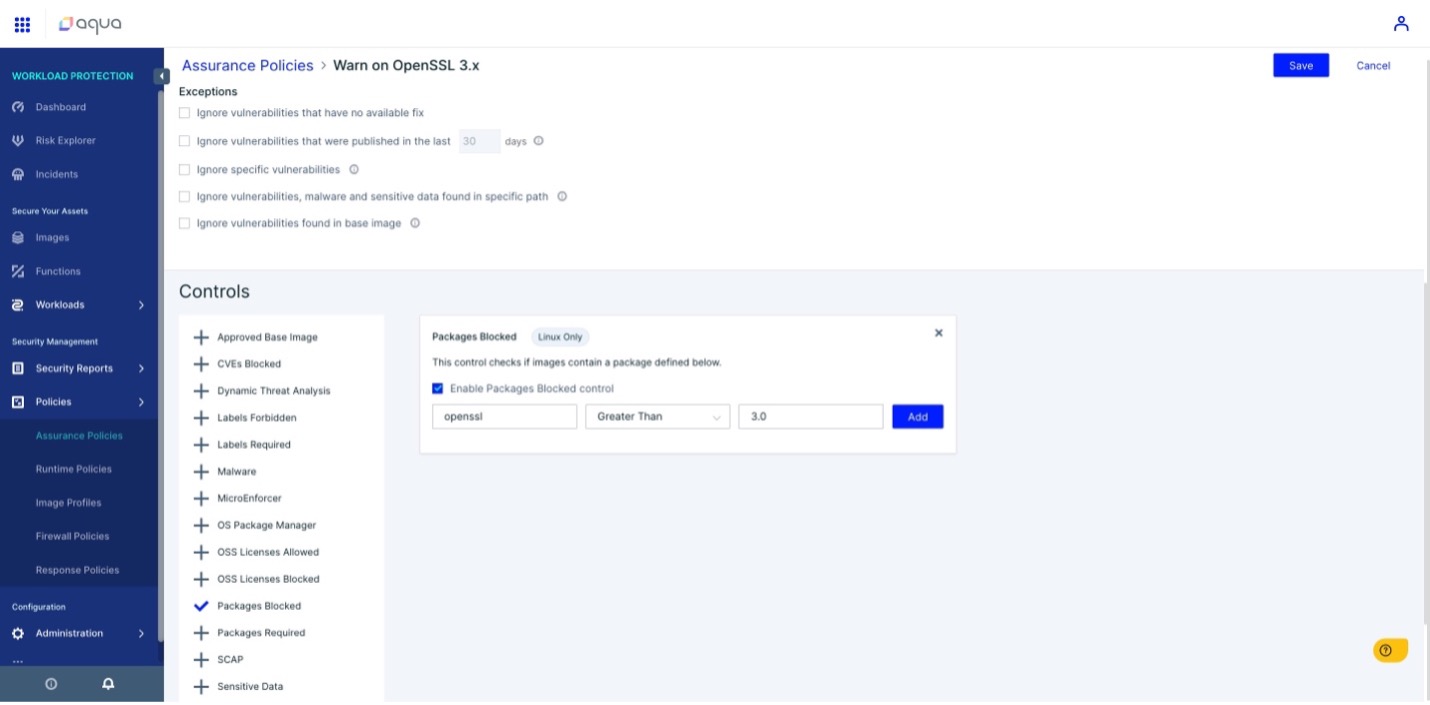Add the OSS Licenses Allowed control
This screenshot has height=705, width=1430.
point(201,552)
